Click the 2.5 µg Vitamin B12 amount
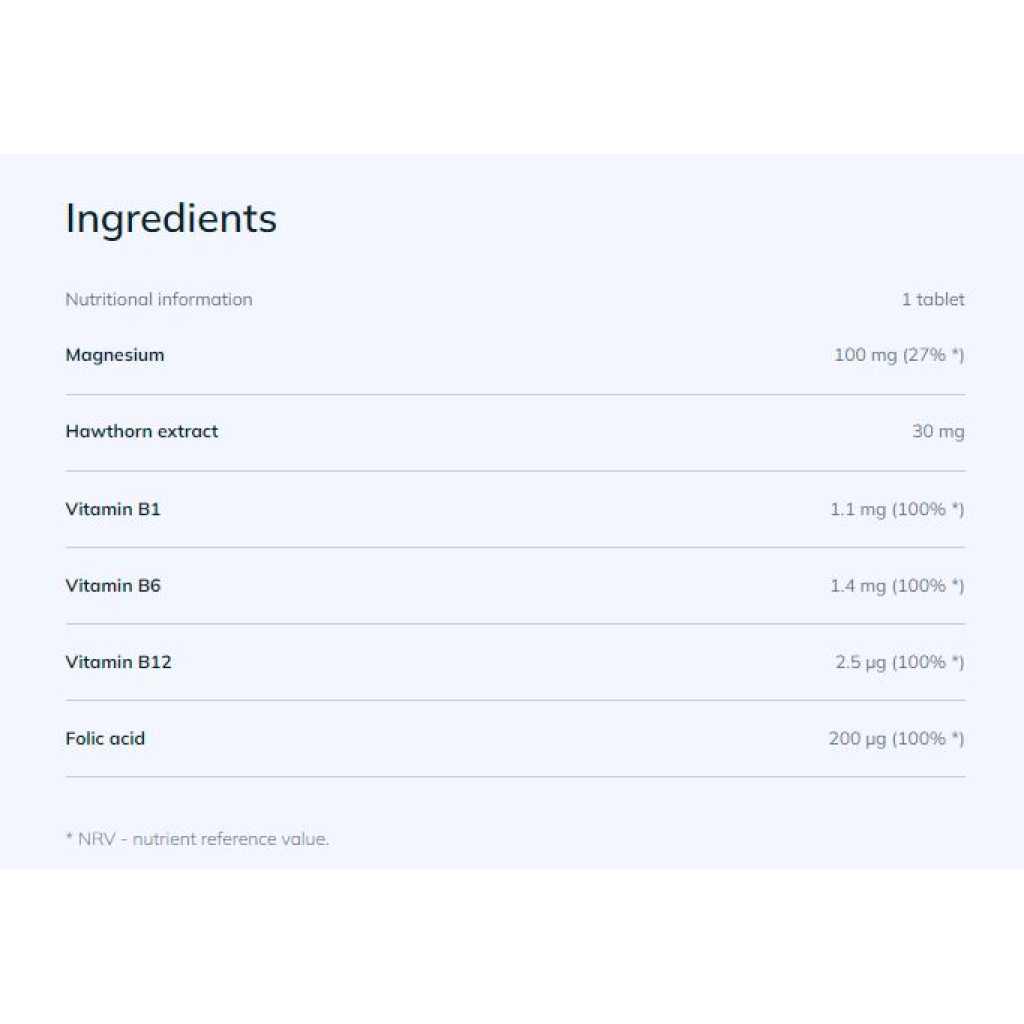This screenshot has height=1024, width=1024. coord(861,662)
